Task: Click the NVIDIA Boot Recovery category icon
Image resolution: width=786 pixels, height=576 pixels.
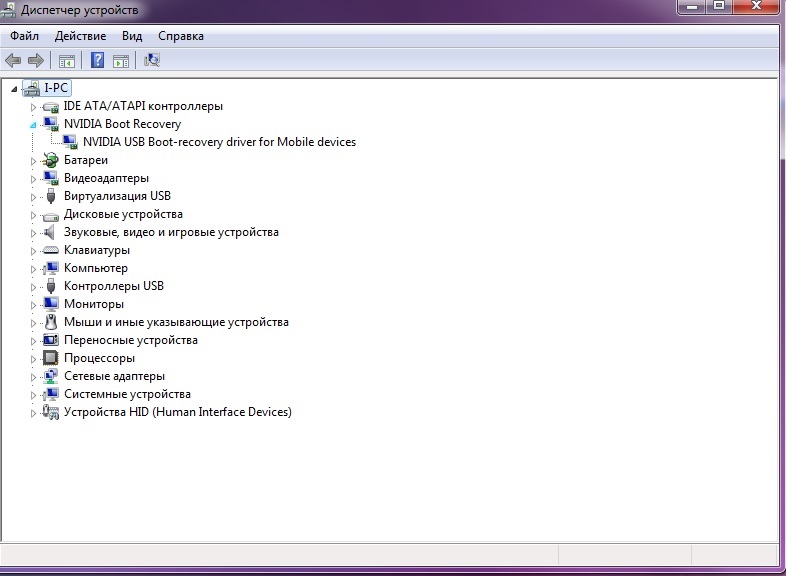Action: pyautogui.click(x=51, y=124)
